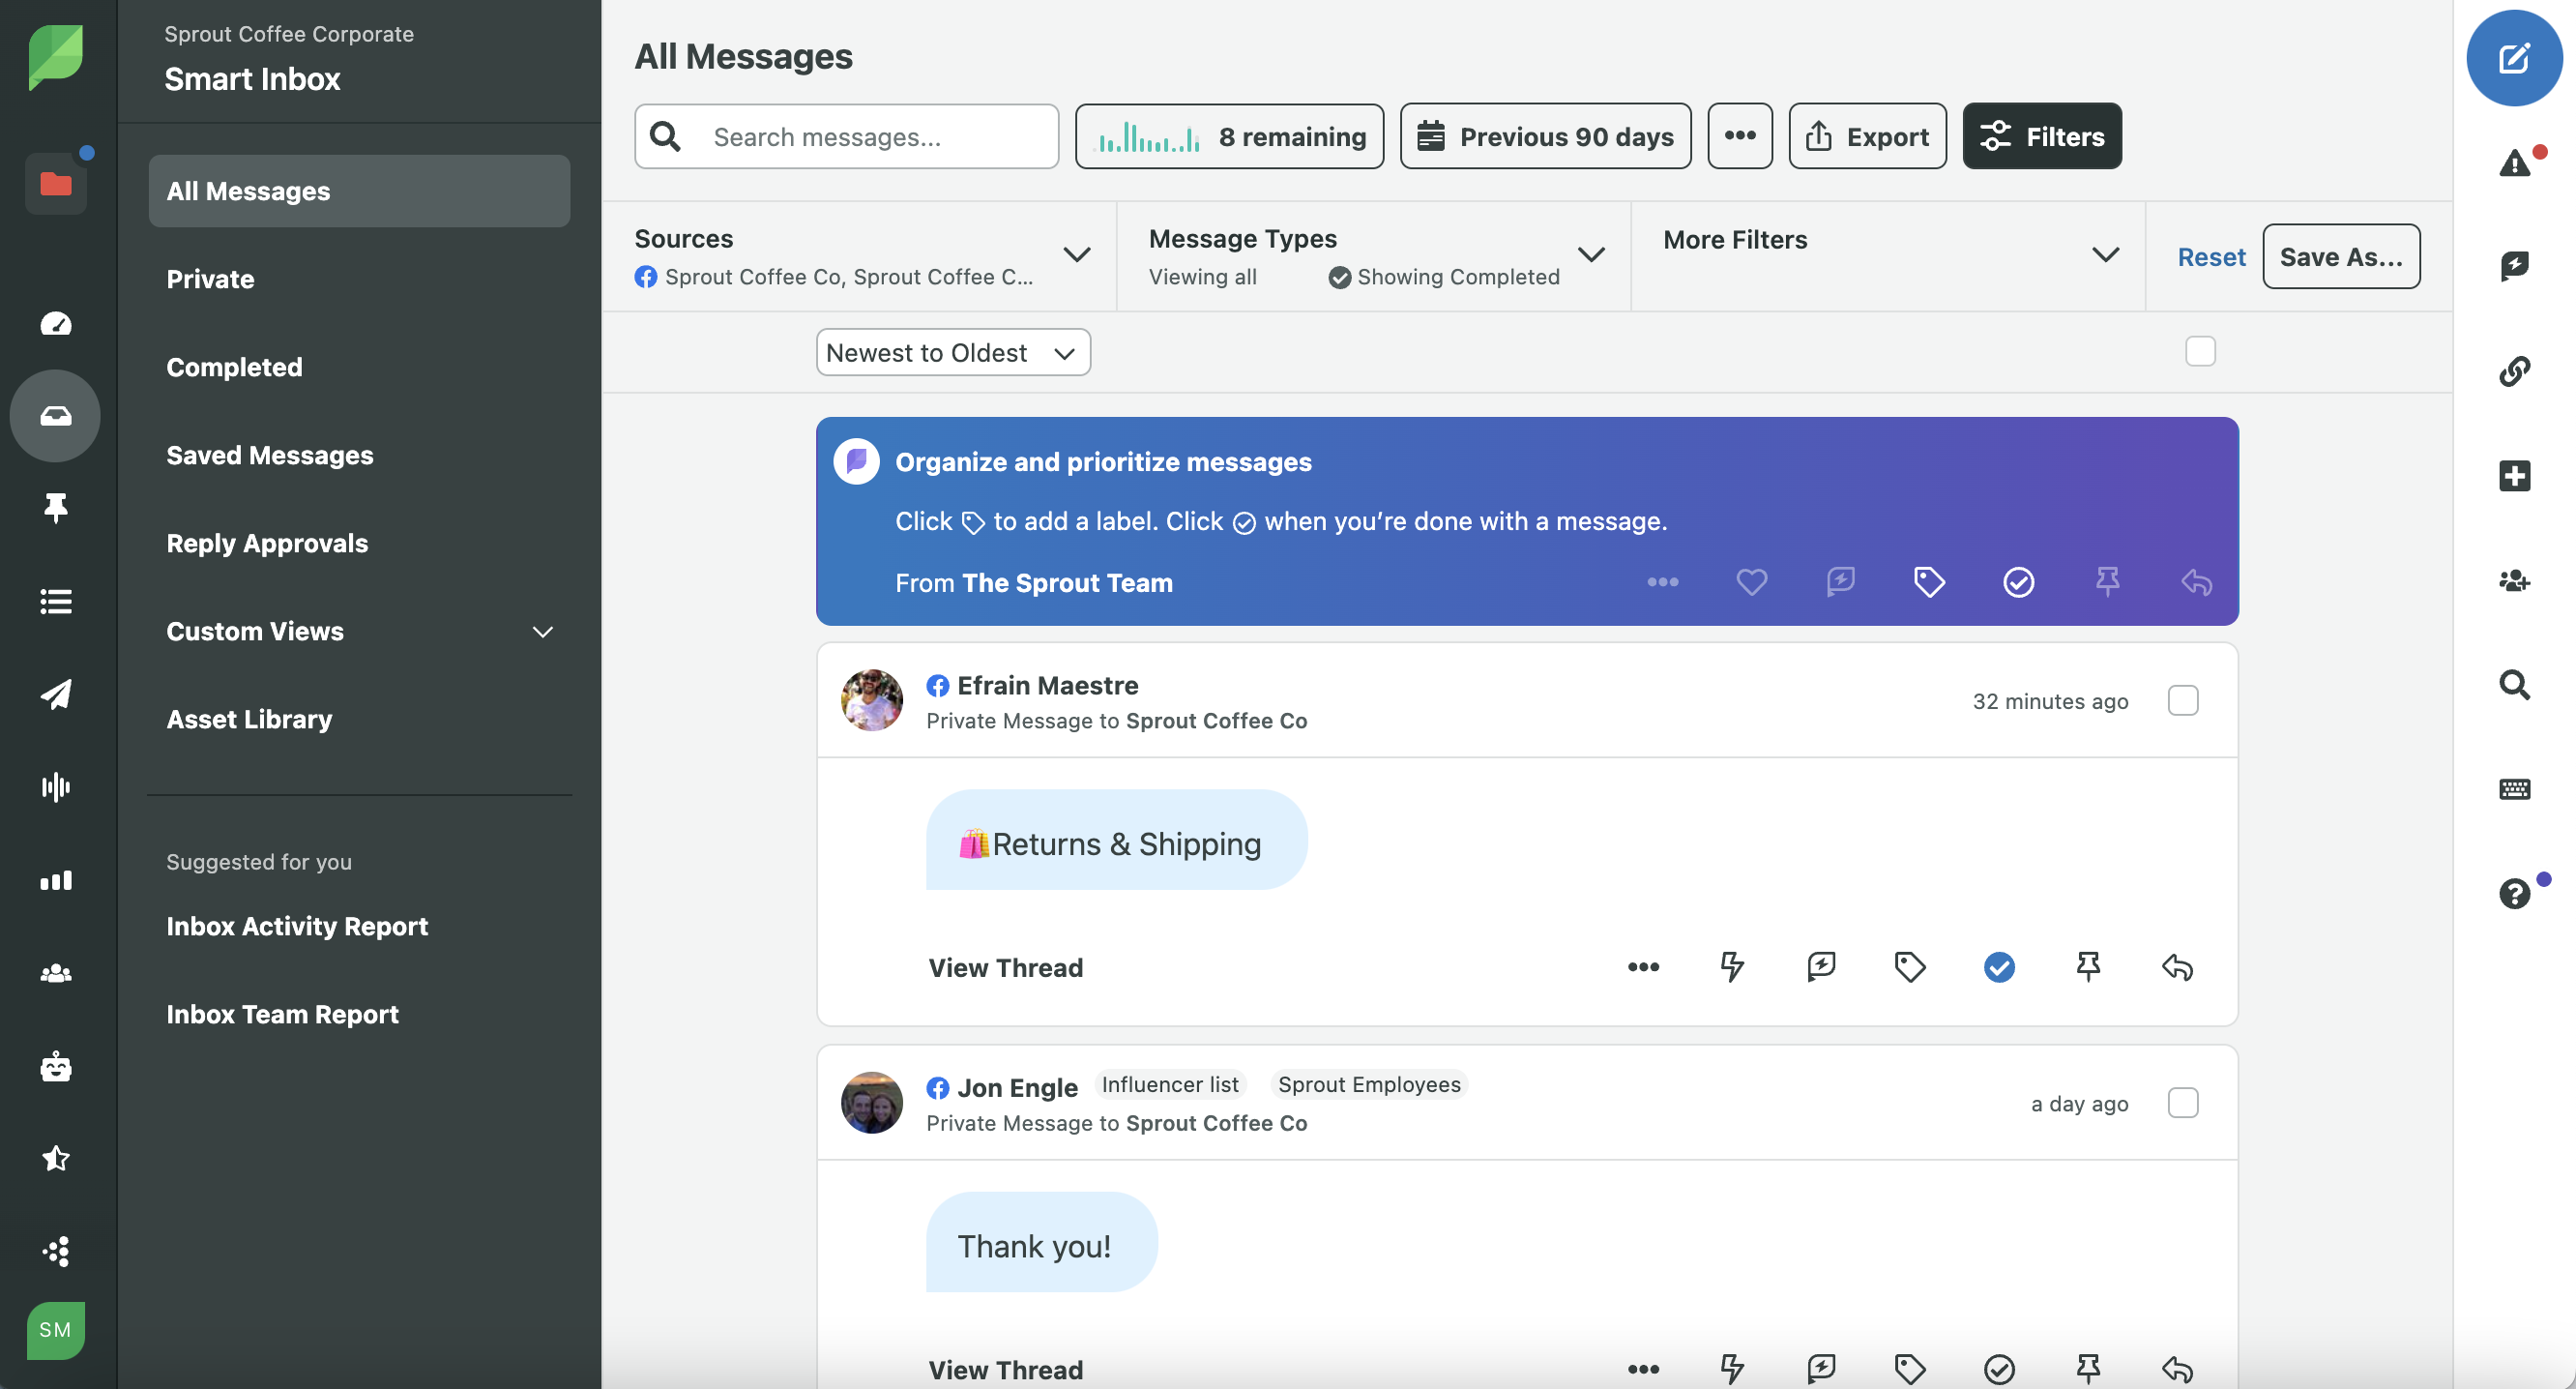Open the keyboard shortcuts icon
This screenshot has width=2576, height=1389.
tap(2514, 789)
